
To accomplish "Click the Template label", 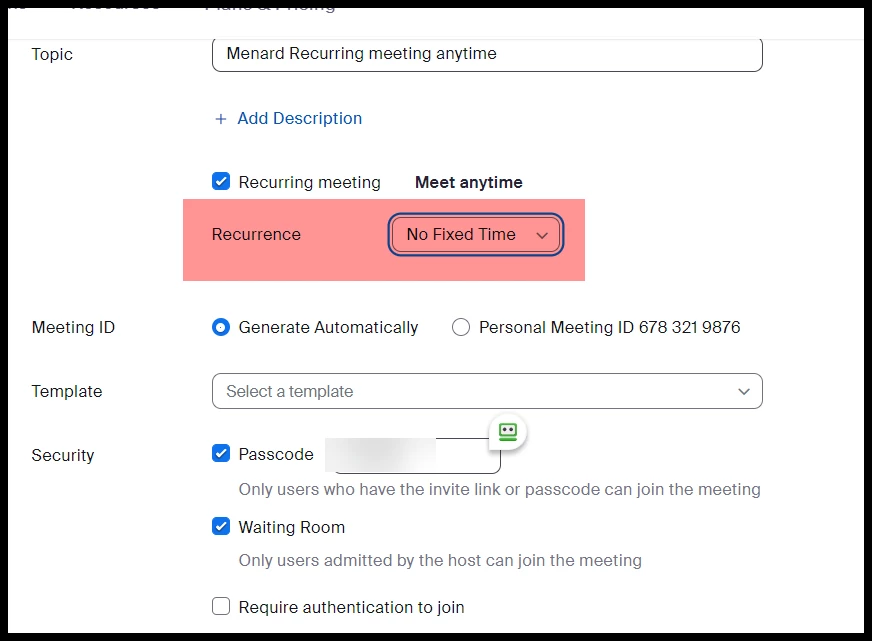I will [67, 391].
